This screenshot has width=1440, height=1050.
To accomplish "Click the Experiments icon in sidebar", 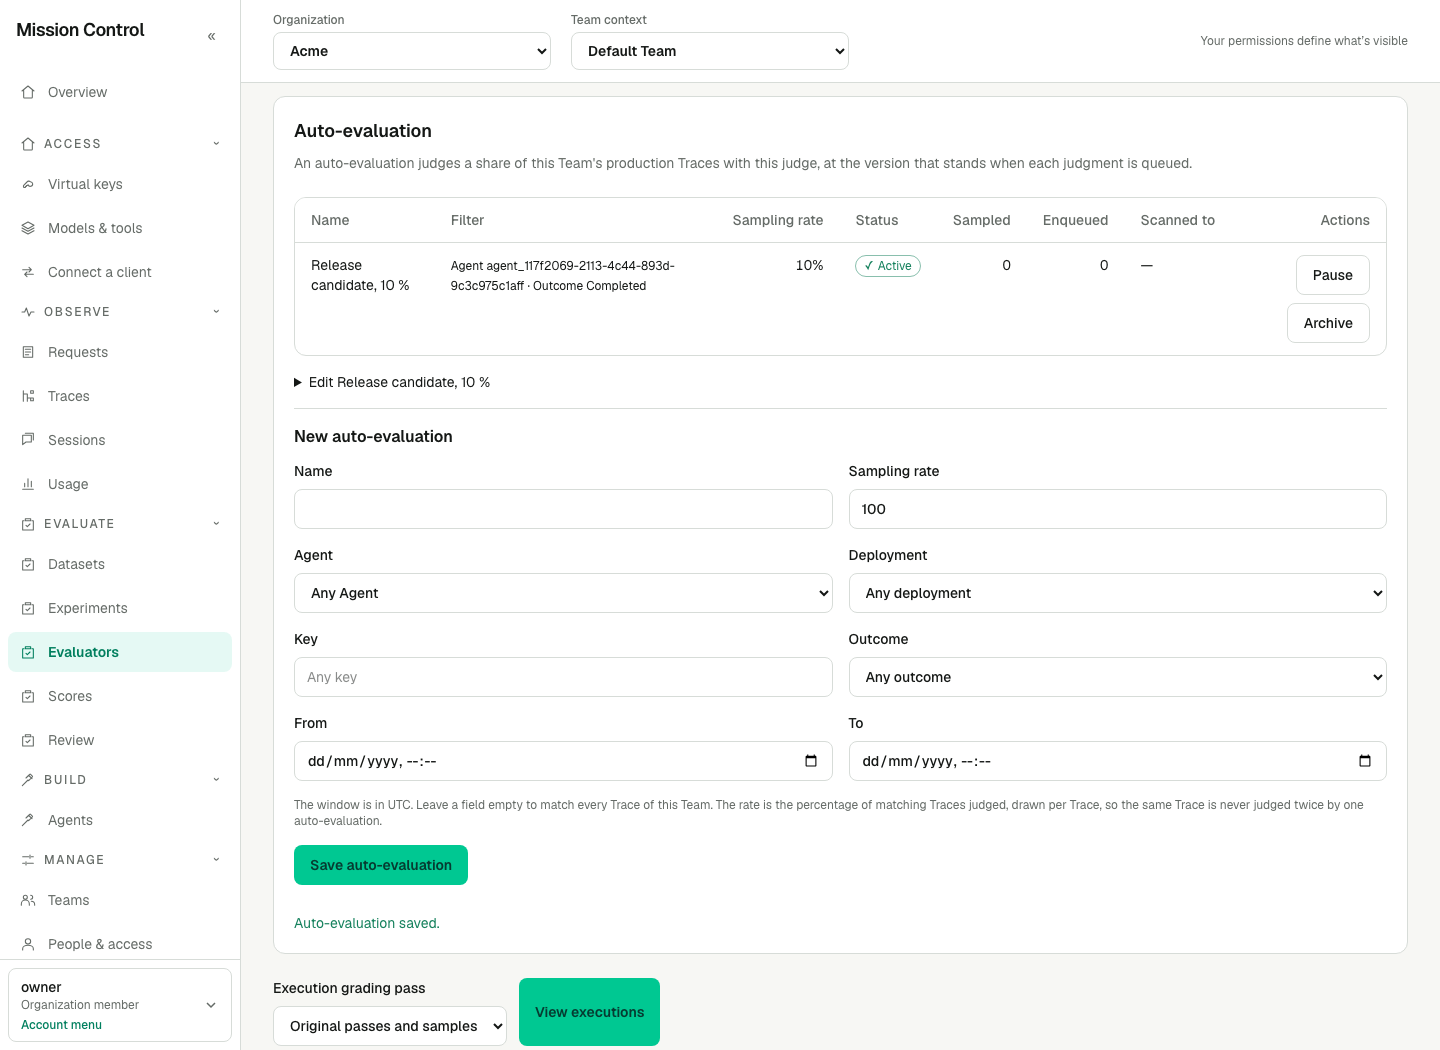I will pyautogui.click(x=28, y=608).
